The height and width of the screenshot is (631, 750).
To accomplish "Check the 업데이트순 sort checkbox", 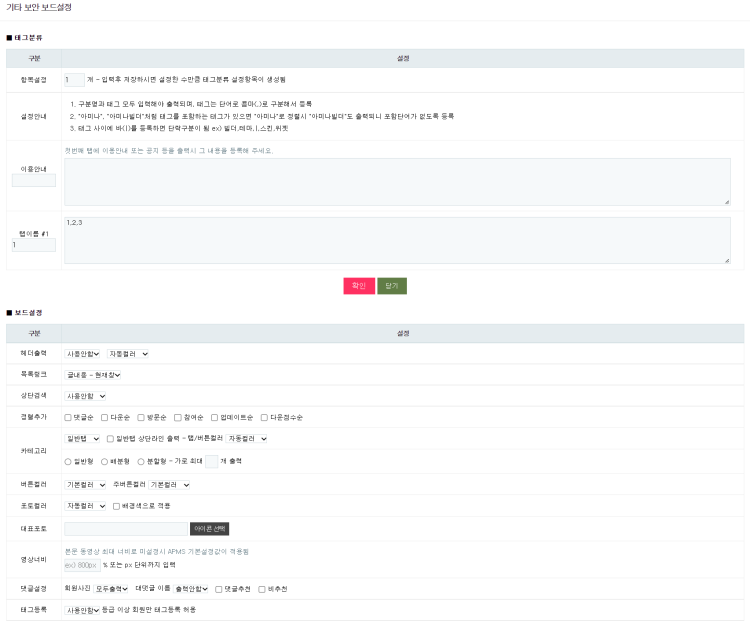I will pos(214,418).
